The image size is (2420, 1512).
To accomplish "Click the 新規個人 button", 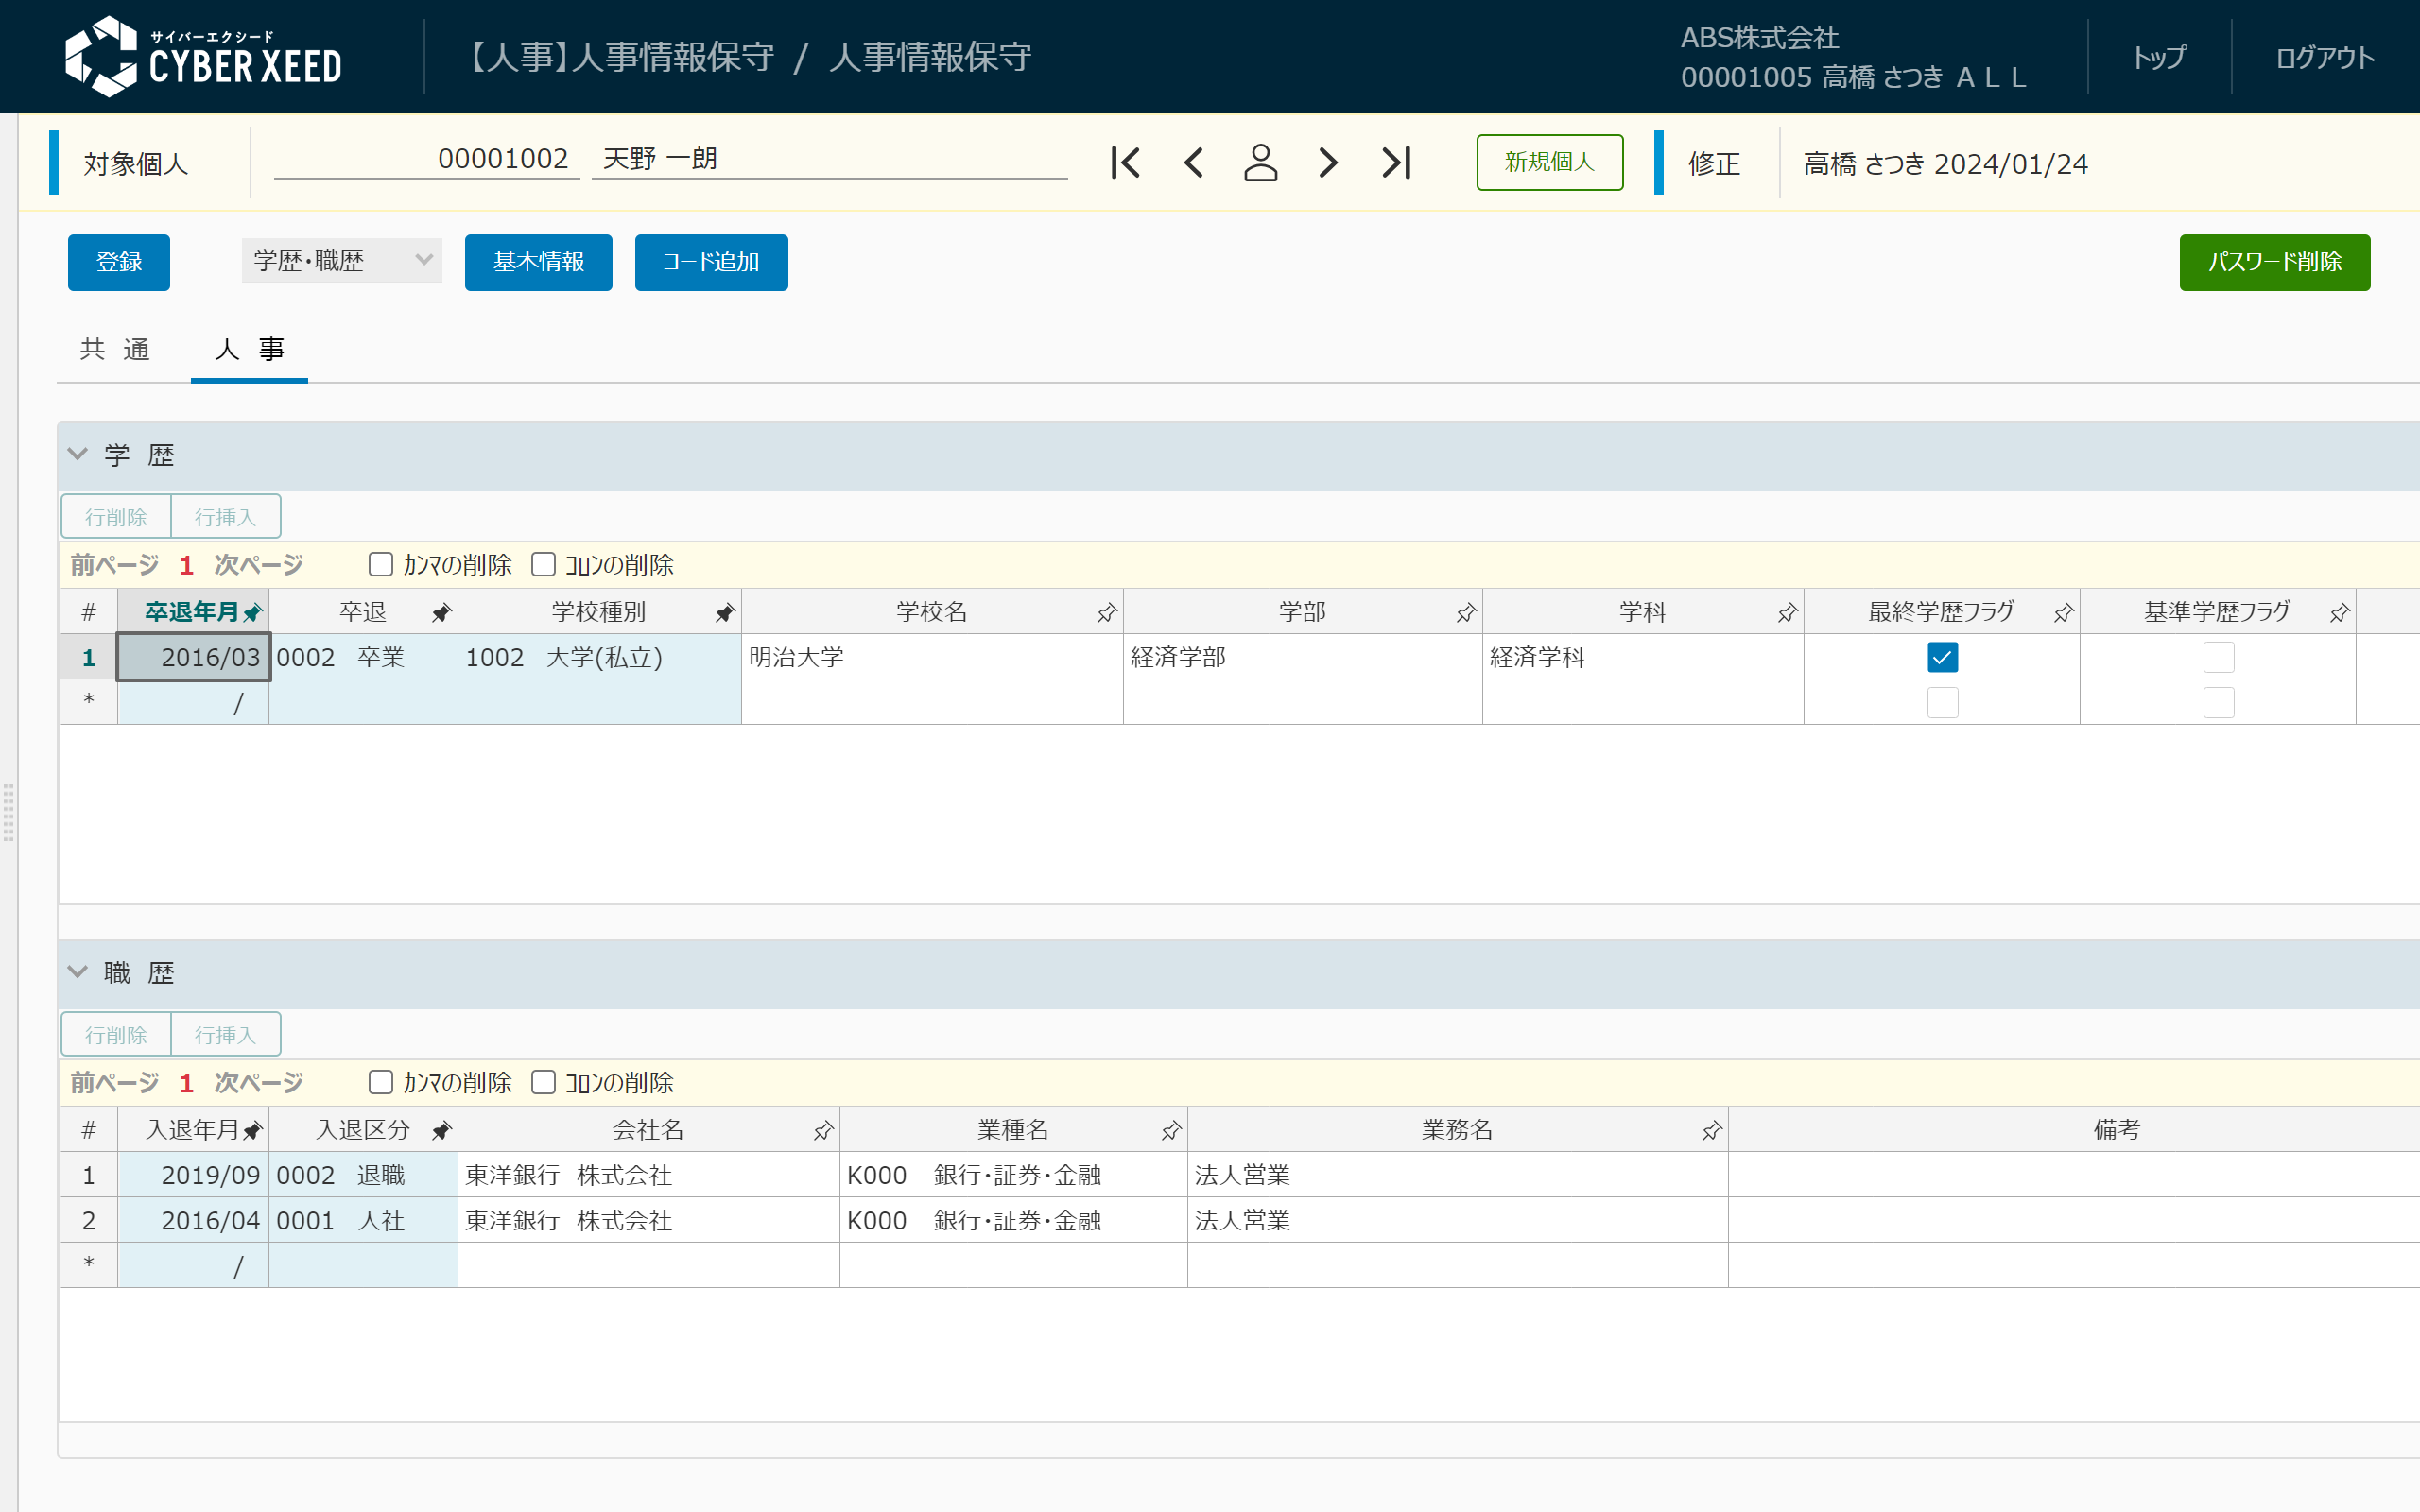I will point(1549,162).
